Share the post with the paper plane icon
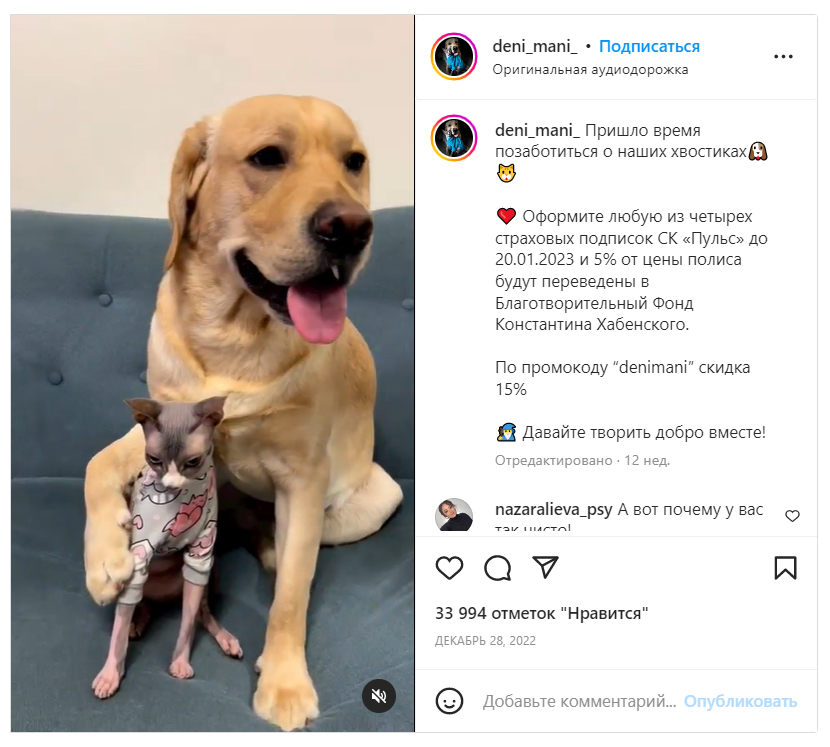The width and height of the screenshot is (830, 747). coord(545,567)
